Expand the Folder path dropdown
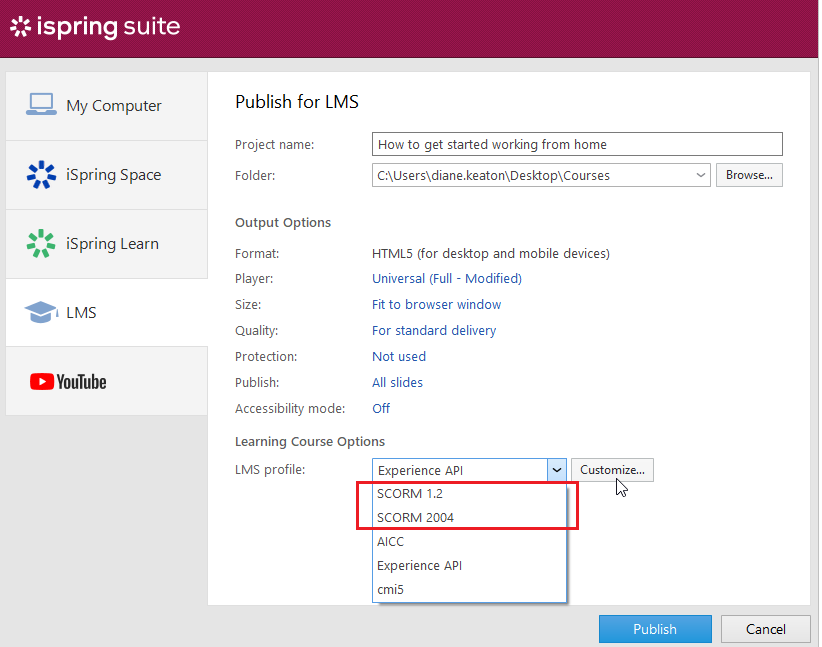This screenshot has height=647, width=822. pos(699,175)
